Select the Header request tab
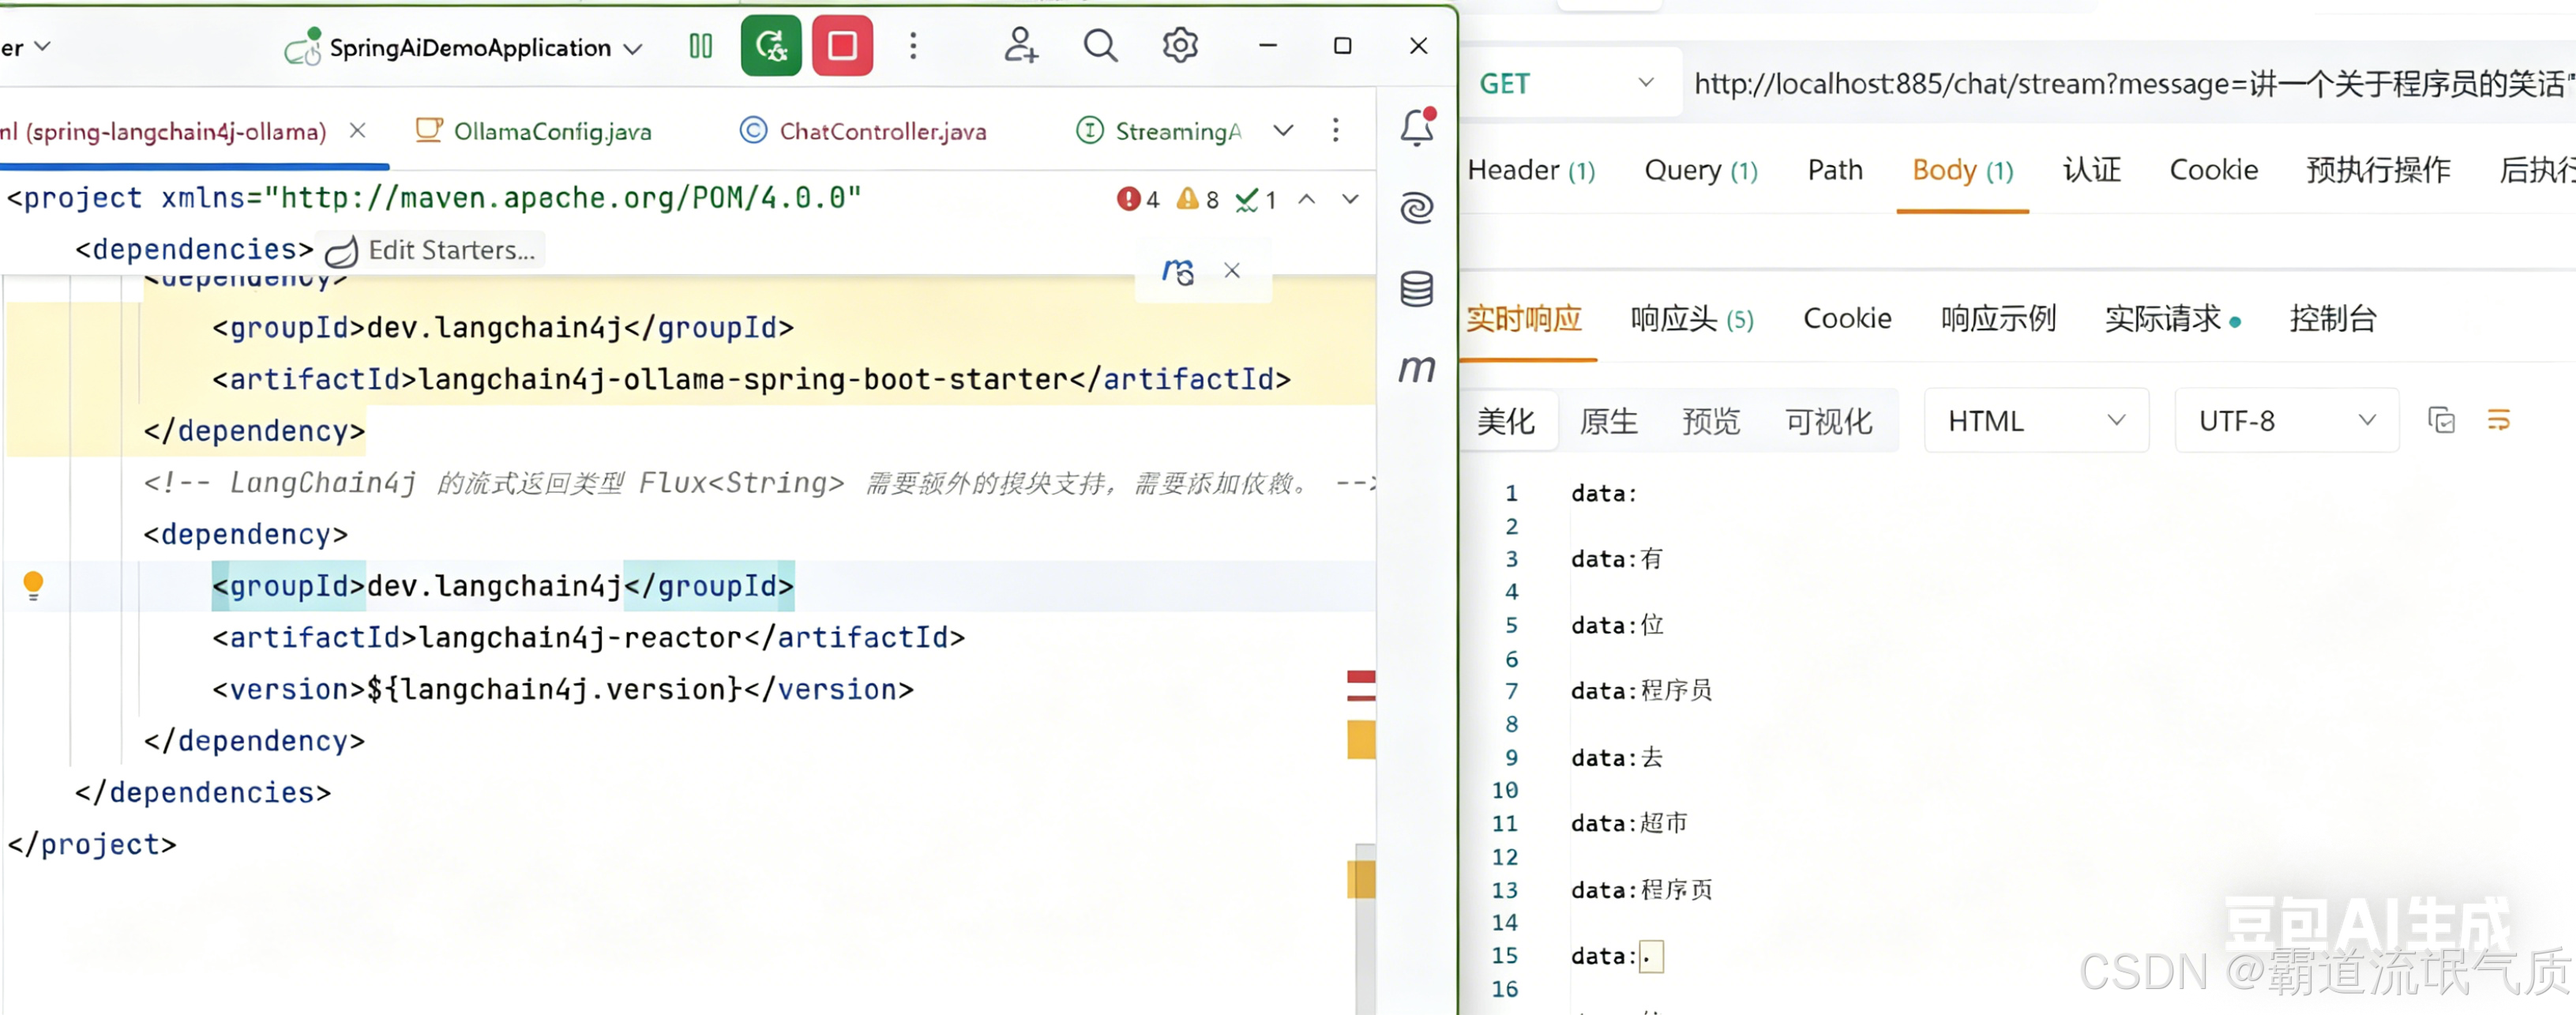The image size is (2576, 1015). 1531,170
